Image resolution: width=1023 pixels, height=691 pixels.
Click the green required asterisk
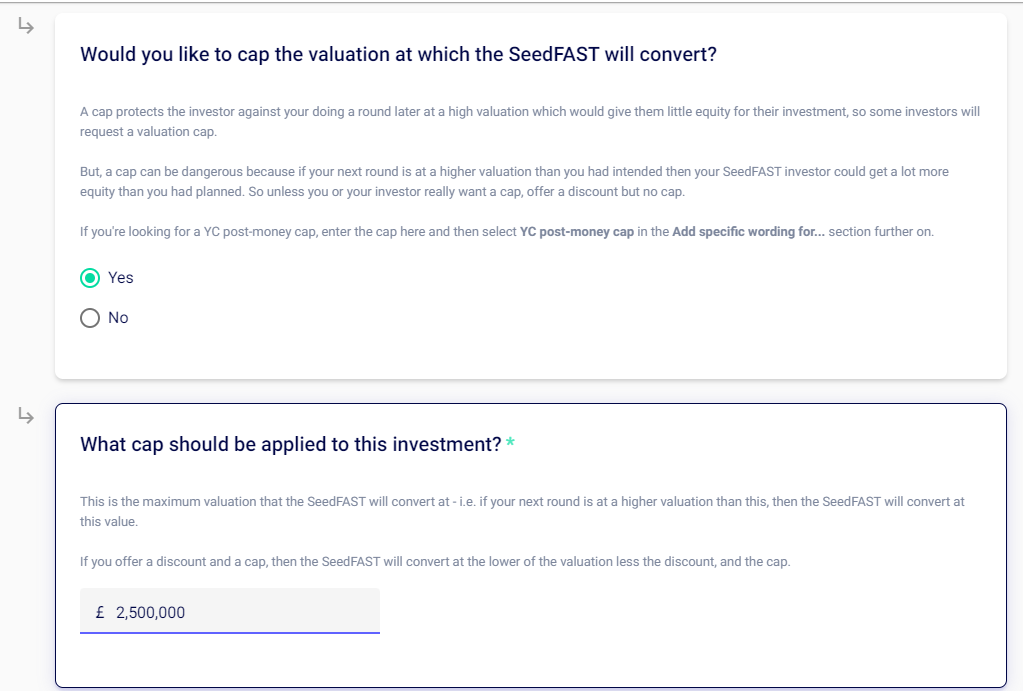pos(511,444)
